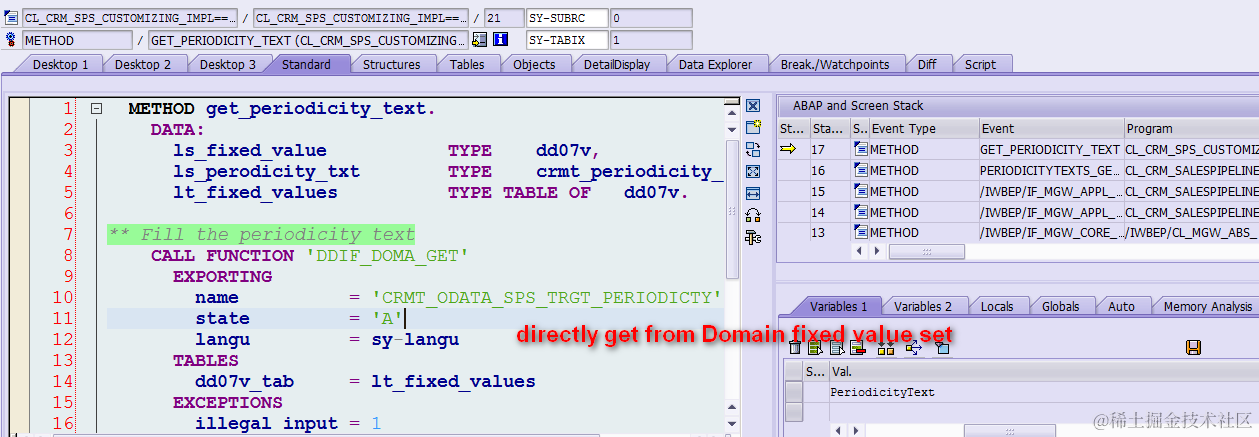Click the METHOD icon in stack row 16

[x=860, y=170]
